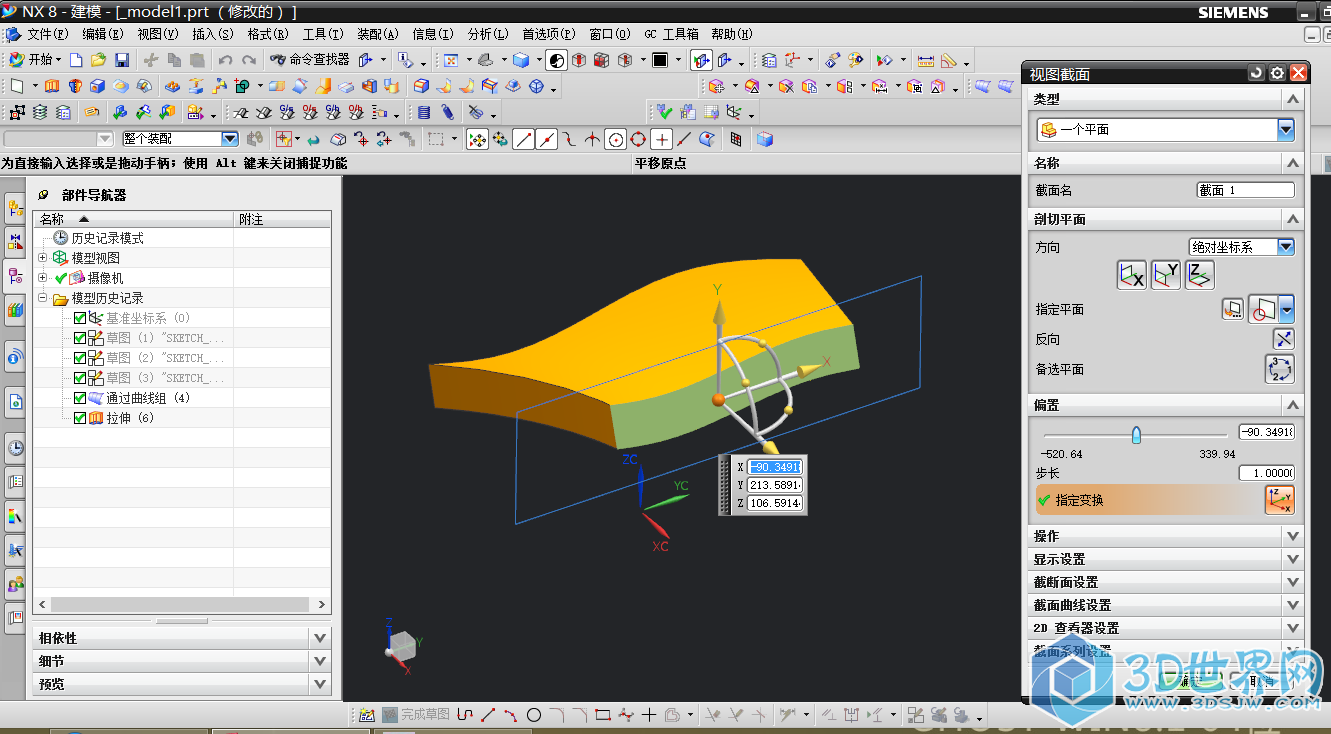The width and height of the screenshot is (1331, 734).
Task: Select 历史记录模式 in the navigator
Action: point(107,238)
